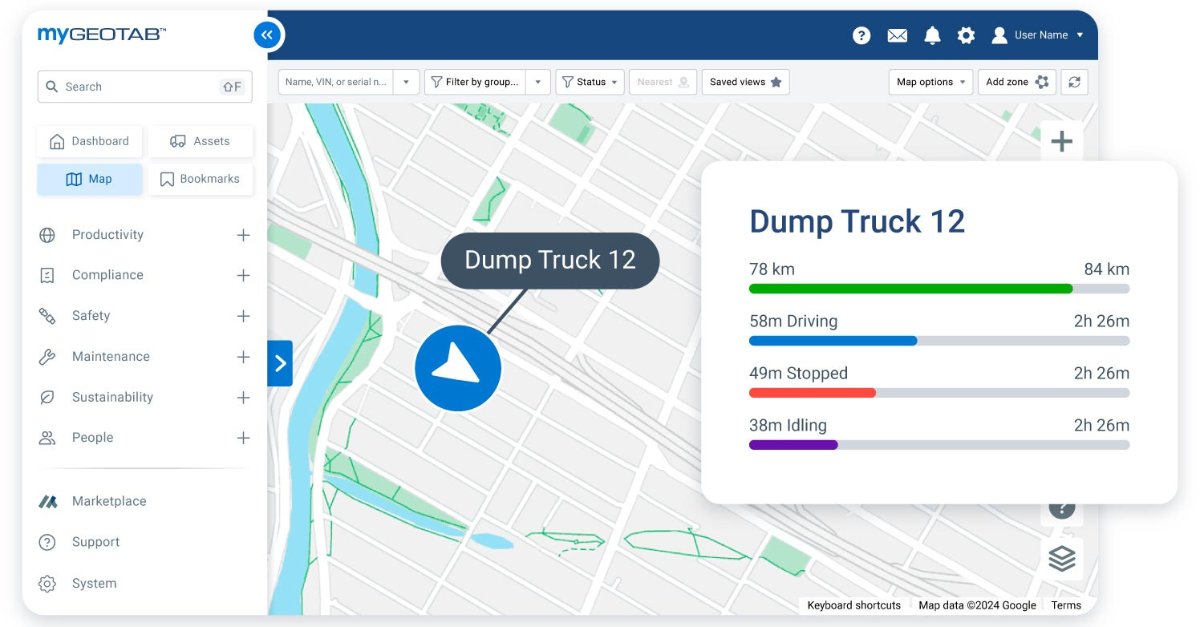Click the 38m Idling label
Image resolution: width=1200 pixels, height=627 pixels.
click(788, 425)
